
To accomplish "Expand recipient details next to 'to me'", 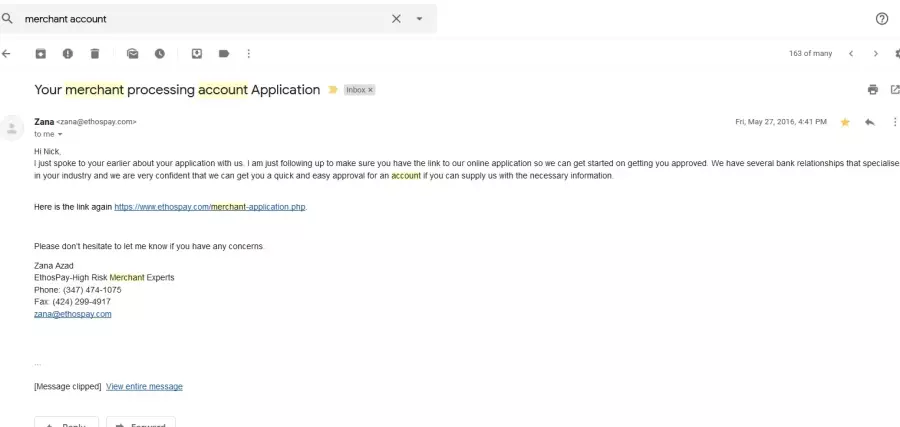I will (x=60, y=134).
